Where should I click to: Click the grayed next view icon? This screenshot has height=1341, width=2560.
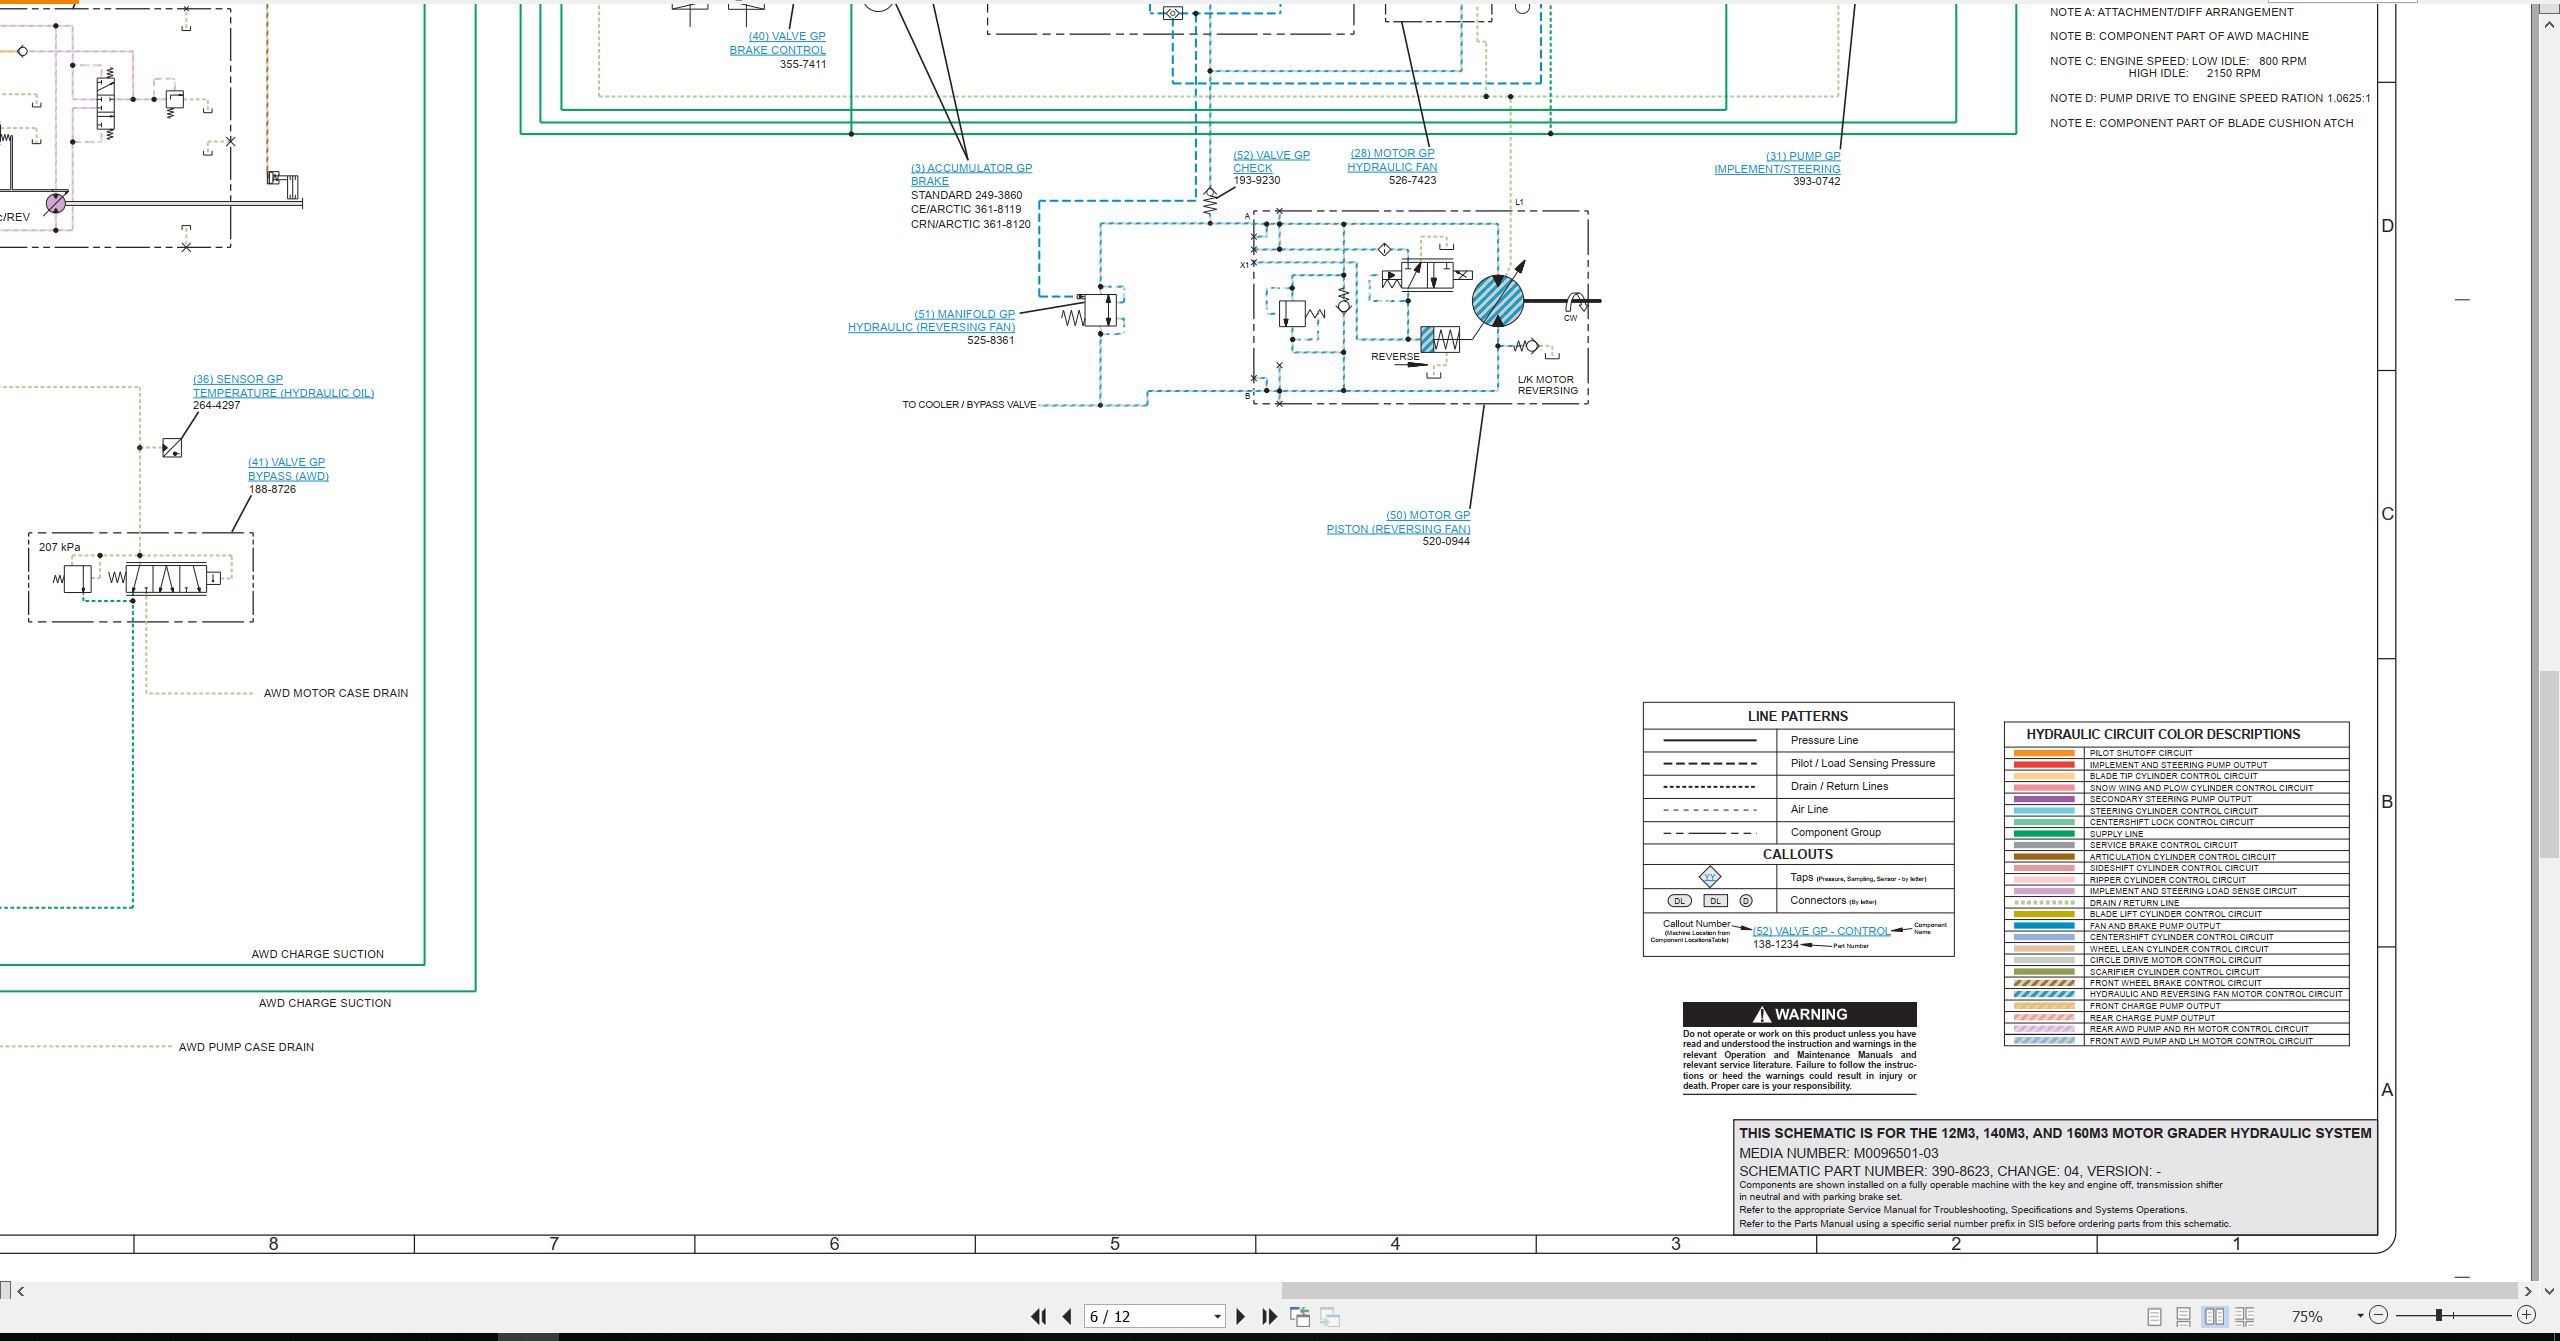click(1330, 1317)
